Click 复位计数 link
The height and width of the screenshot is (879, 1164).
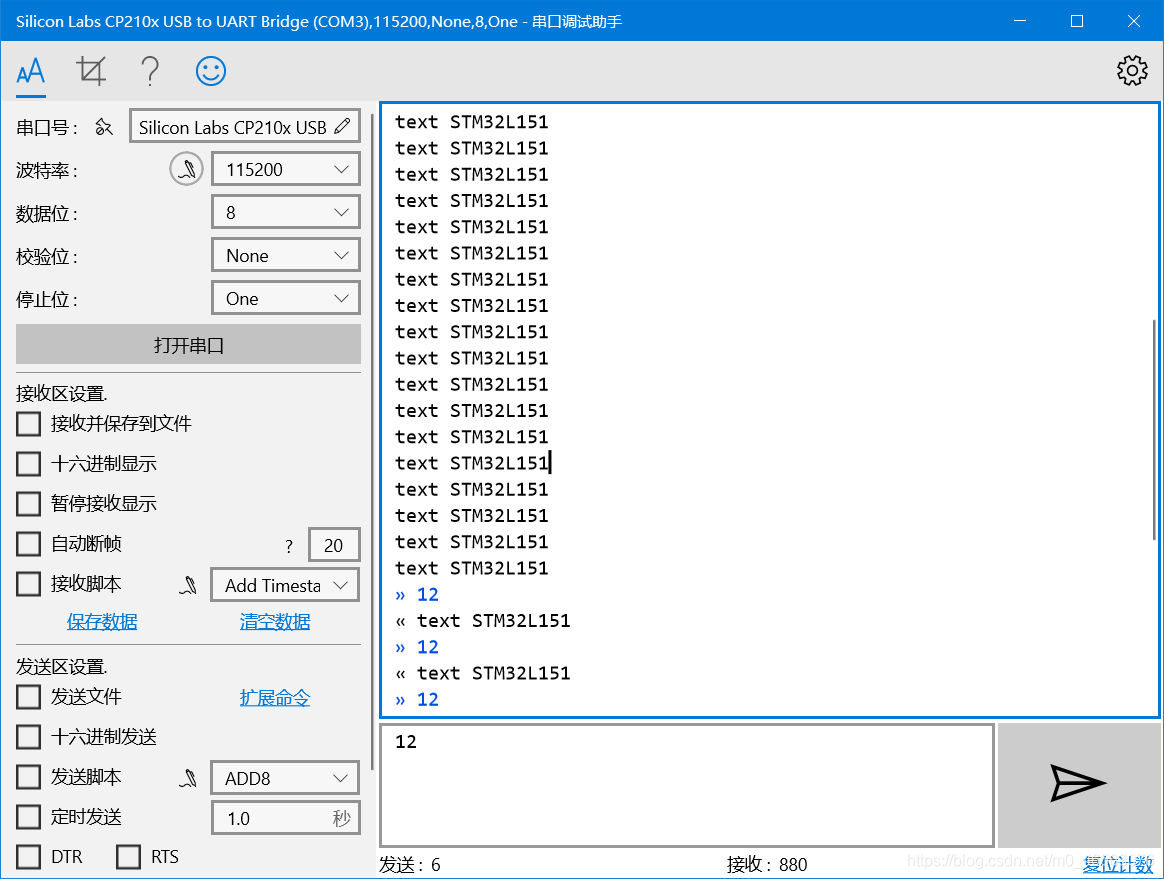point(1118,865)
